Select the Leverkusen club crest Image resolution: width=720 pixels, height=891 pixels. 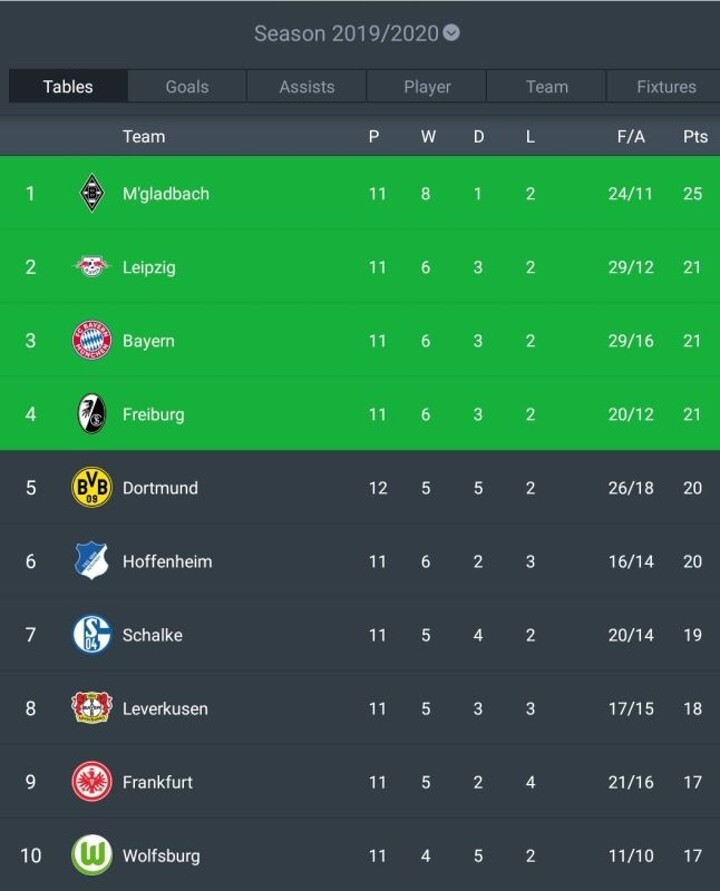coord(91,707)
